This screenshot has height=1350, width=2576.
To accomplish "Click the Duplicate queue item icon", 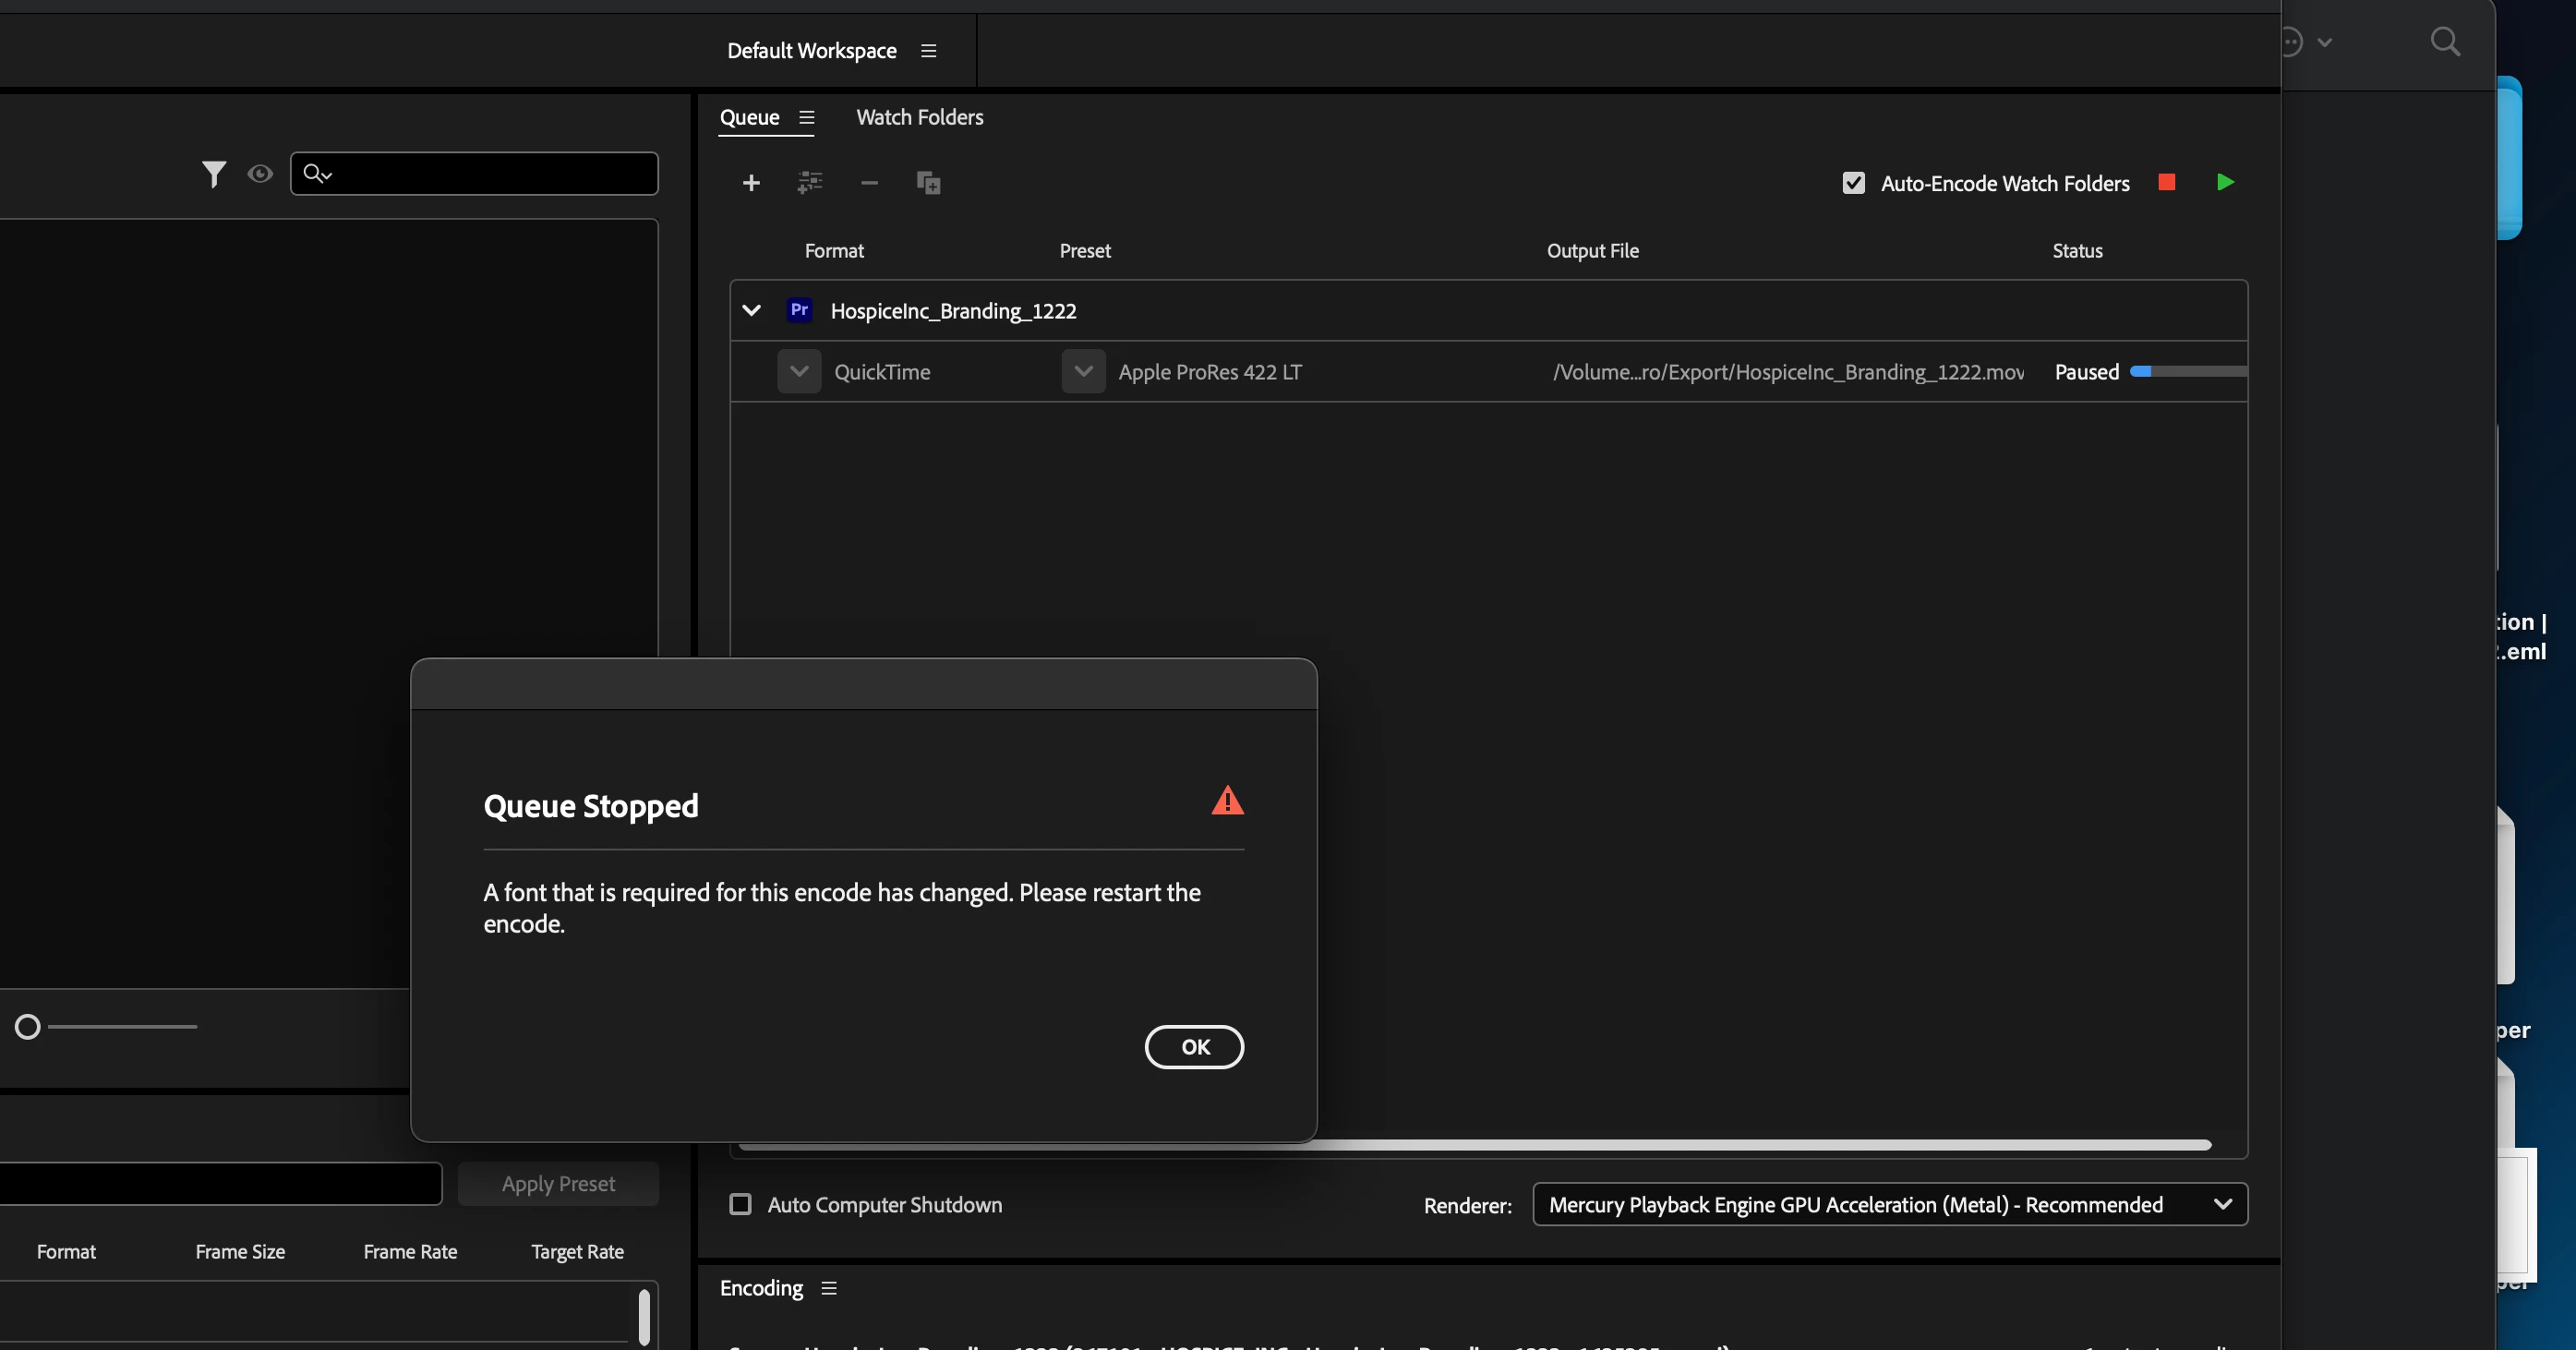I will pos(928,183).
